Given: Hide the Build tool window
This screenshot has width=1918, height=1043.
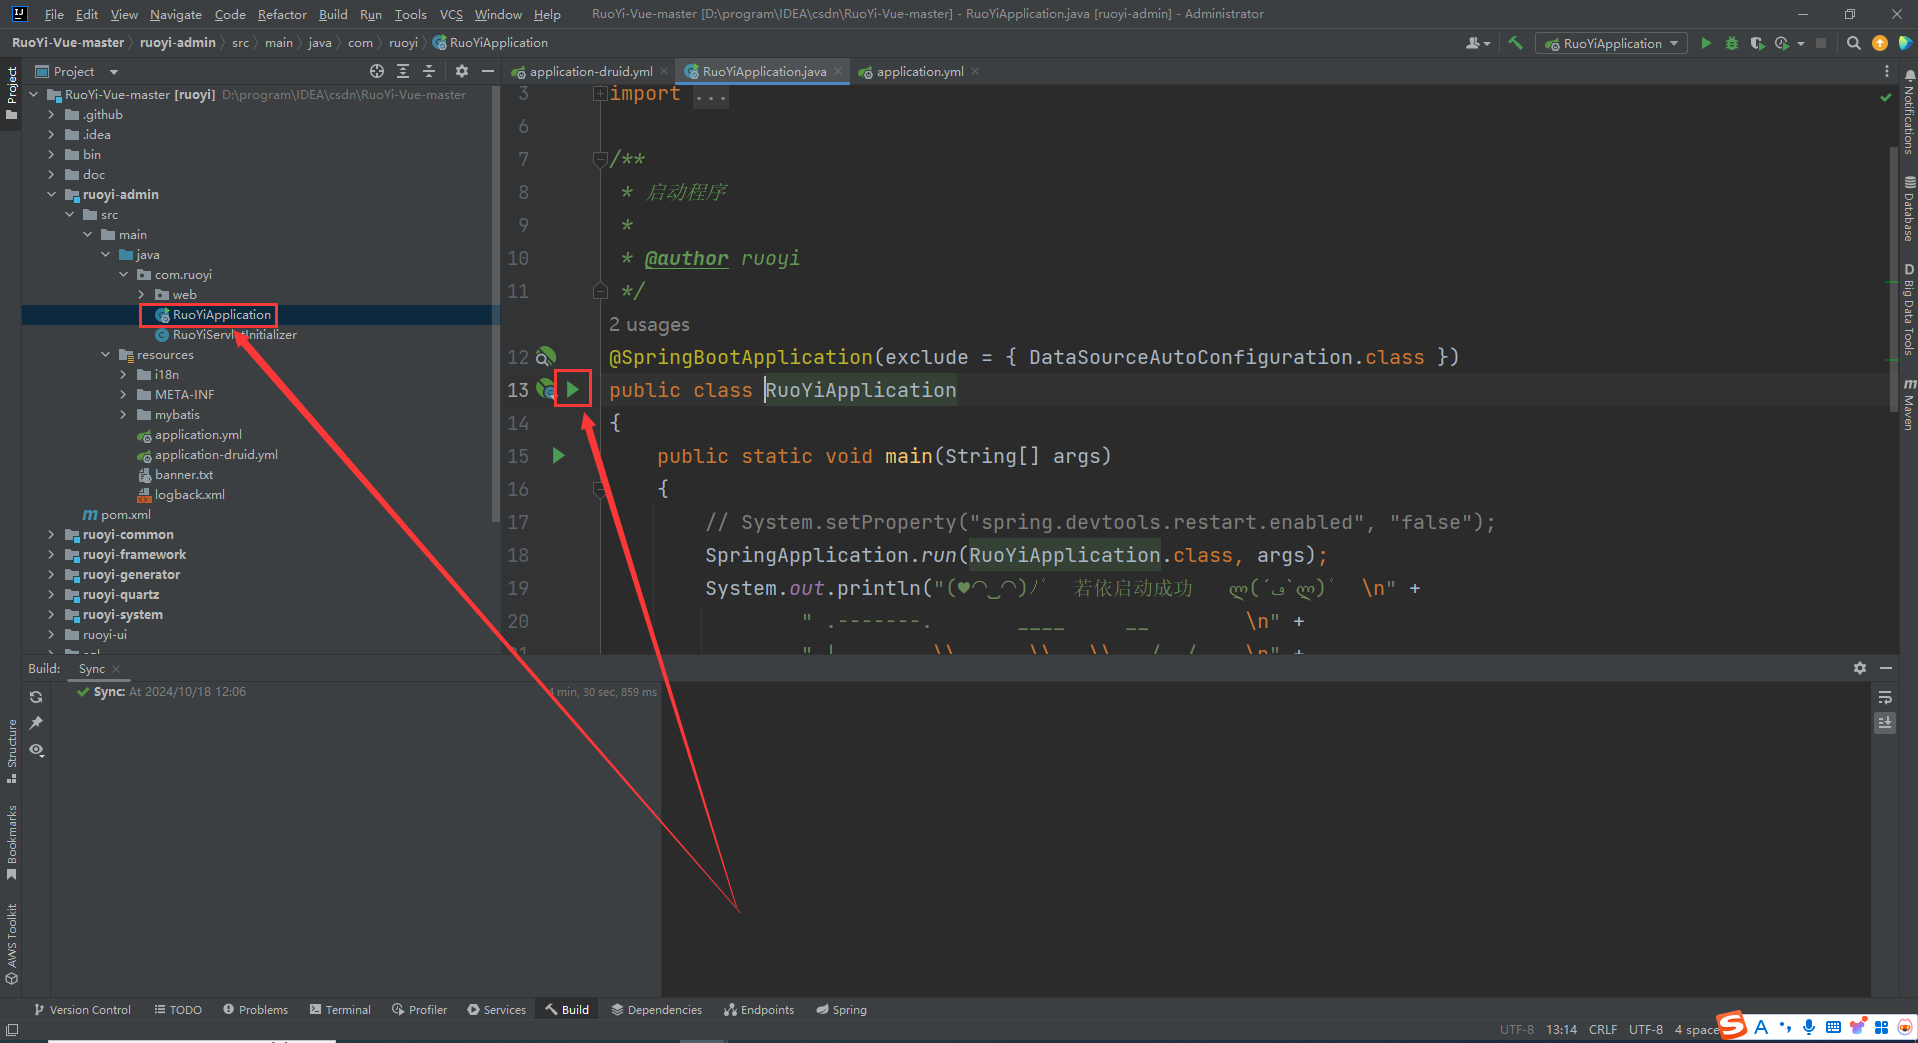Looking at the screenshot, I should [x=1886, y=668].
